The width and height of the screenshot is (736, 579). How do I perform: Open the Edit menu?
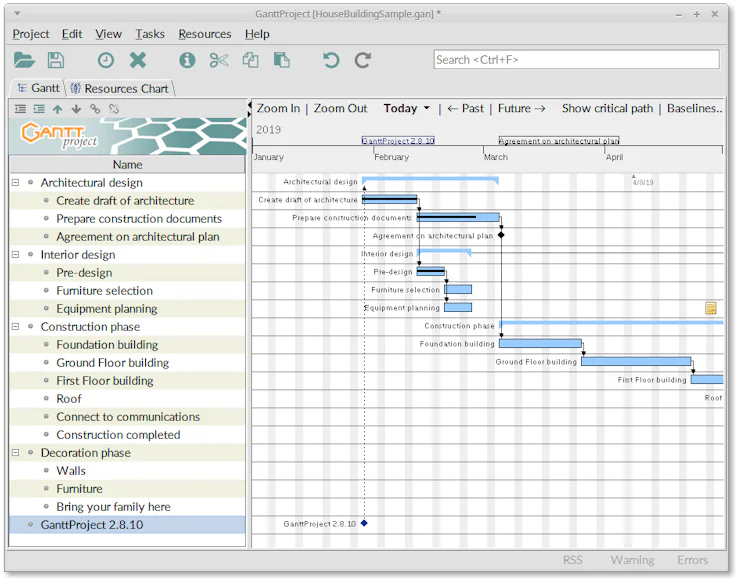[x=72, y=34]
